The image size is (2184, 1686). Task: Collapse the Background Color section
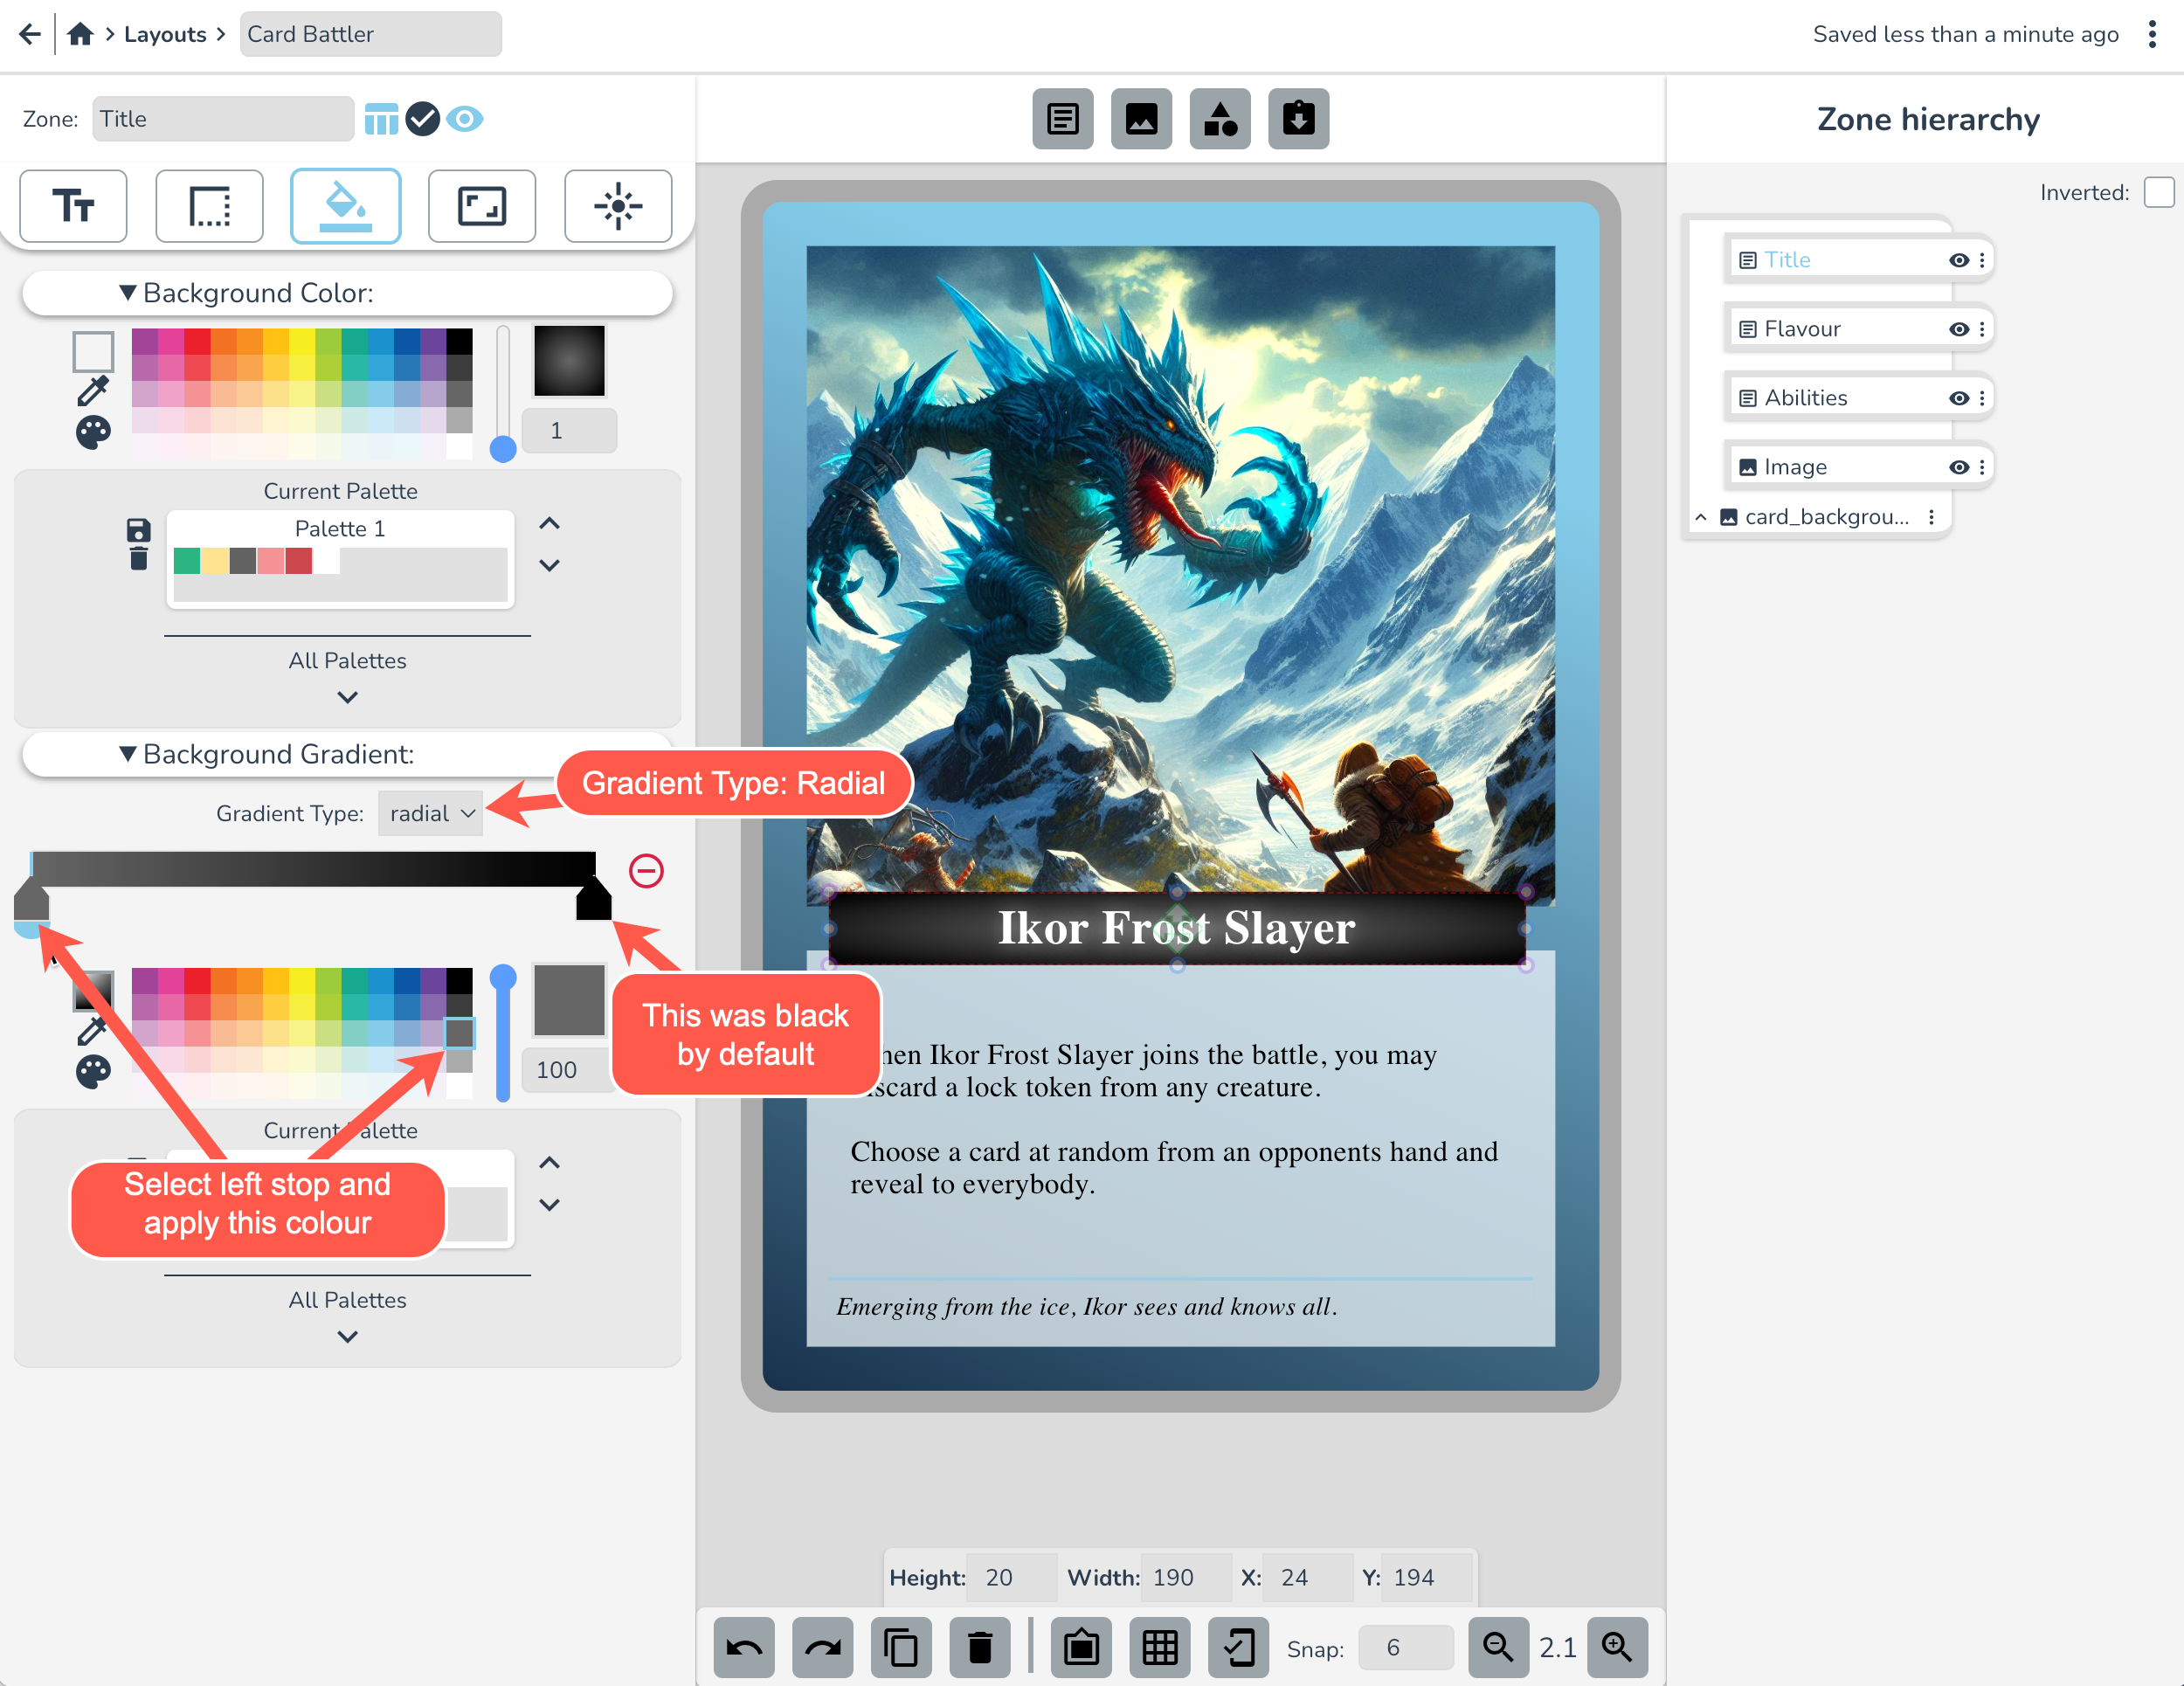point(128,293)
